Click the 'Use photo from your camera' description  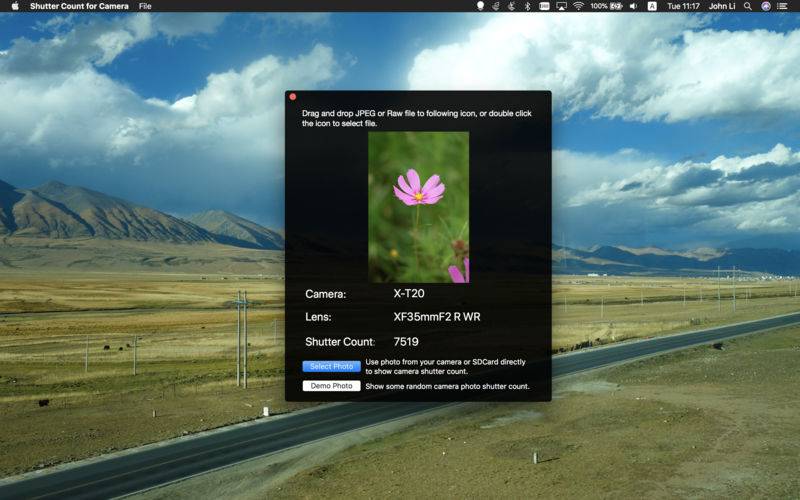[445, 366]
